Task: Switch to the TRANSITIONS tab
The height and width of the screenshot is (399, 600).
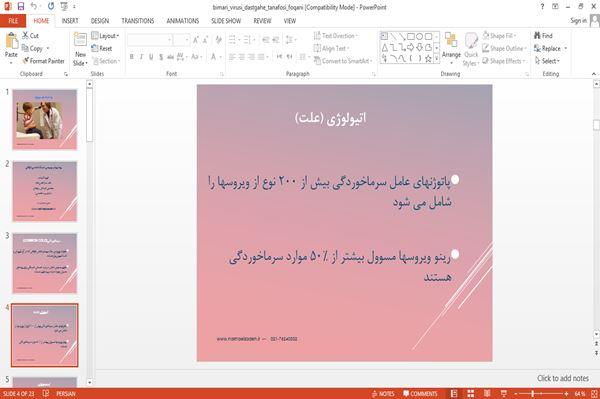Action: (138, 21)
